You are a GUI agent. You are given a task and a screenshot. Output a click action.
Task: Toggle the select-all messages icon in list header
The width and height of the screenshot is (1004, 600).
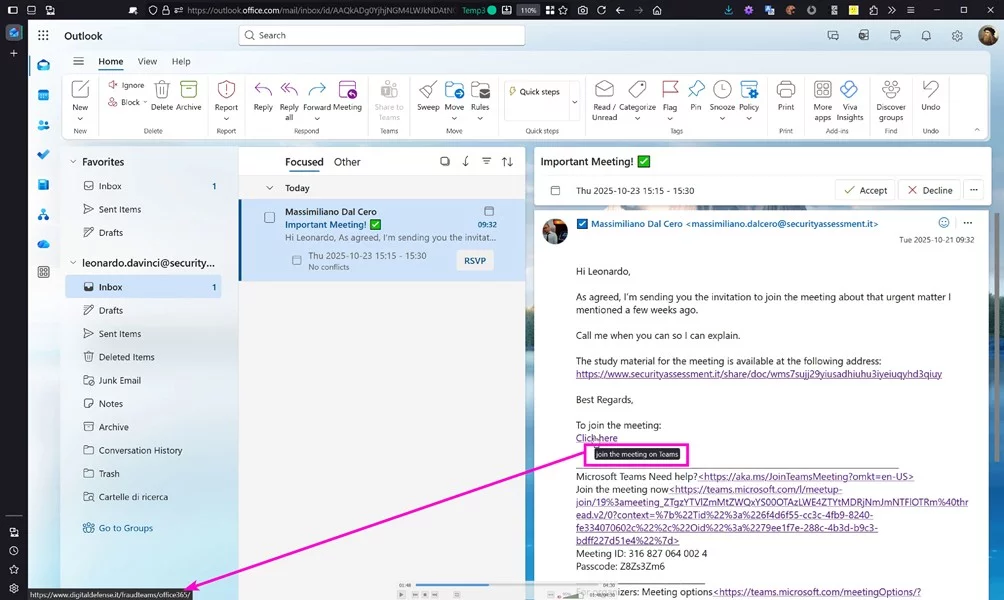coord(445,162)
